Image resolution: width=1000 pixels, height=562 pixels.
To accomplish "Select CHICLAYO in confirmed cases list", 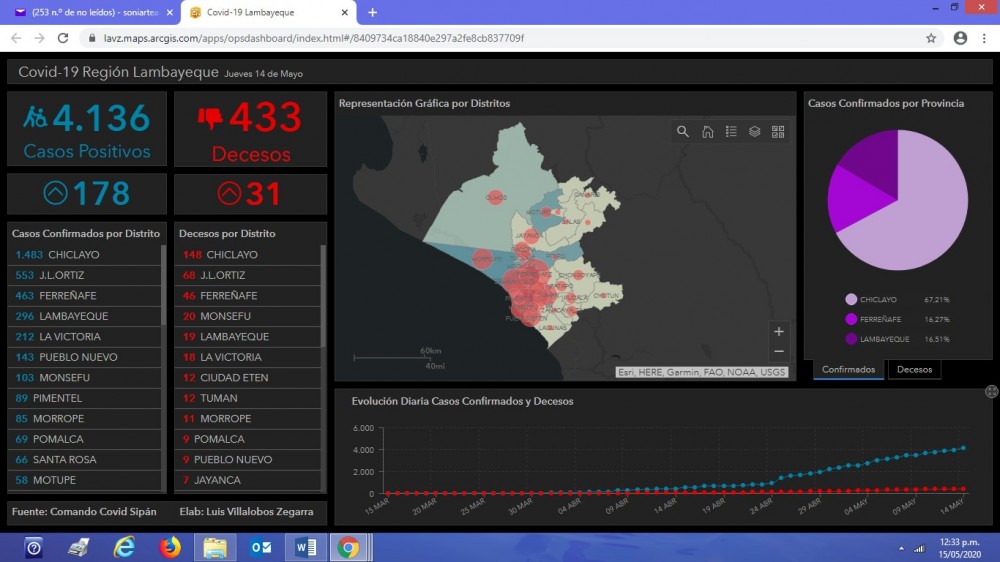I will pos(73,255).
